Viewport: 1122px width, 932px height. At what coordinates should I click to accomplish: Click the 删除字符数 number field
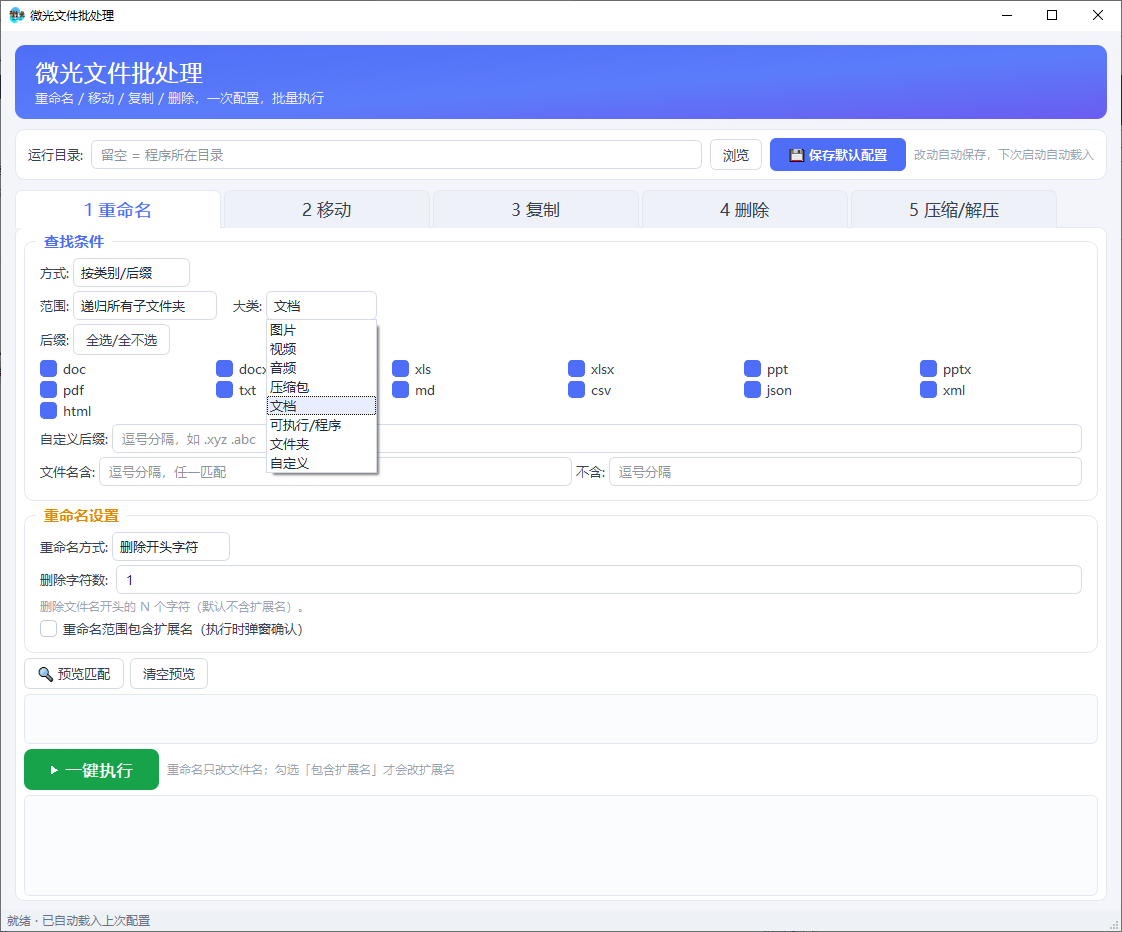pyautogui.click(x=599, y=580)
